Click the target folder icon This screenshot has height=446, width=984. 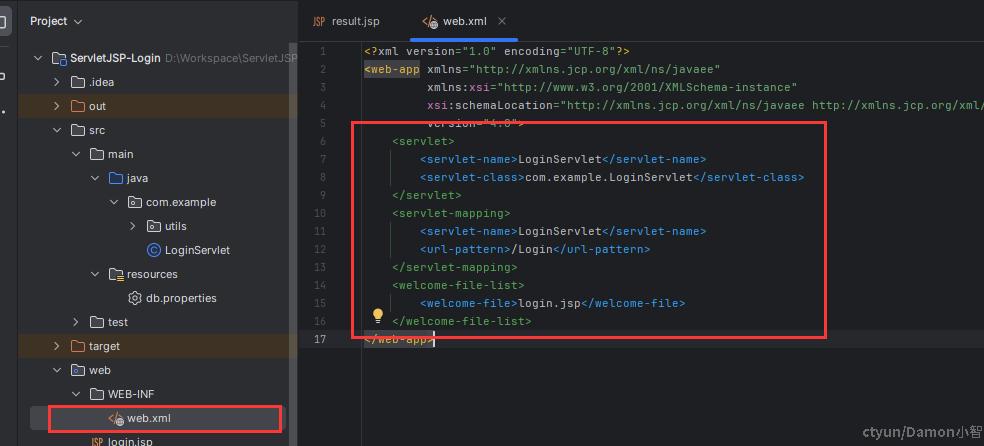tap(78, 346)
